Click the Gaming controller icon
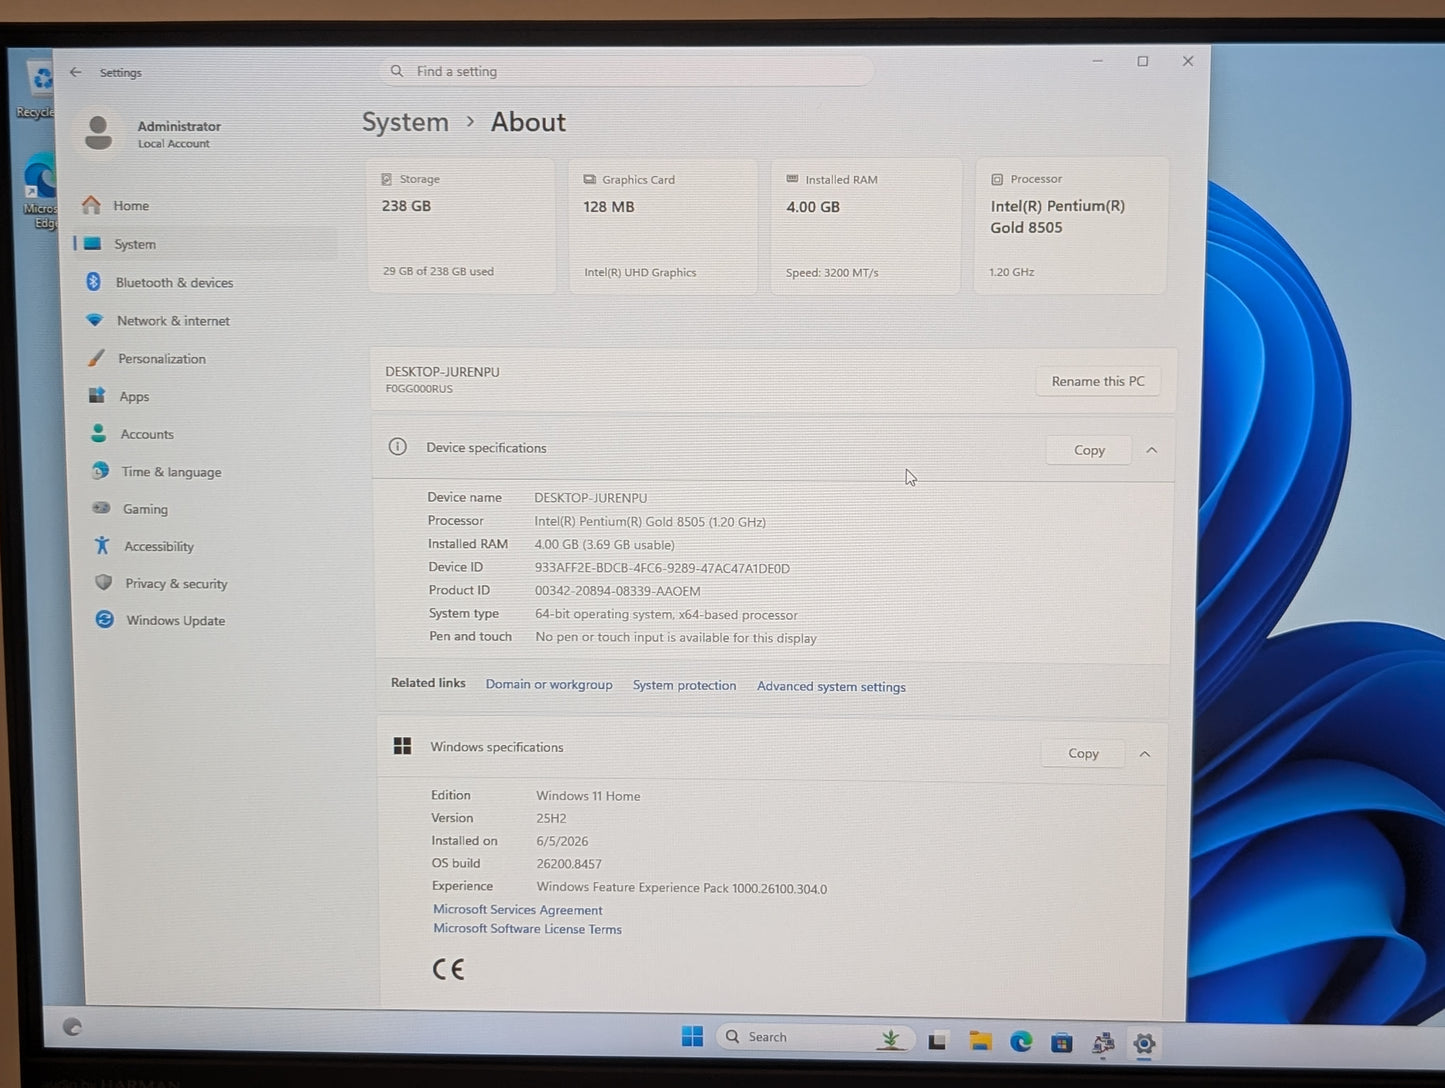This screenshot has width=1445, height=1088. click(x=101, y=508)
